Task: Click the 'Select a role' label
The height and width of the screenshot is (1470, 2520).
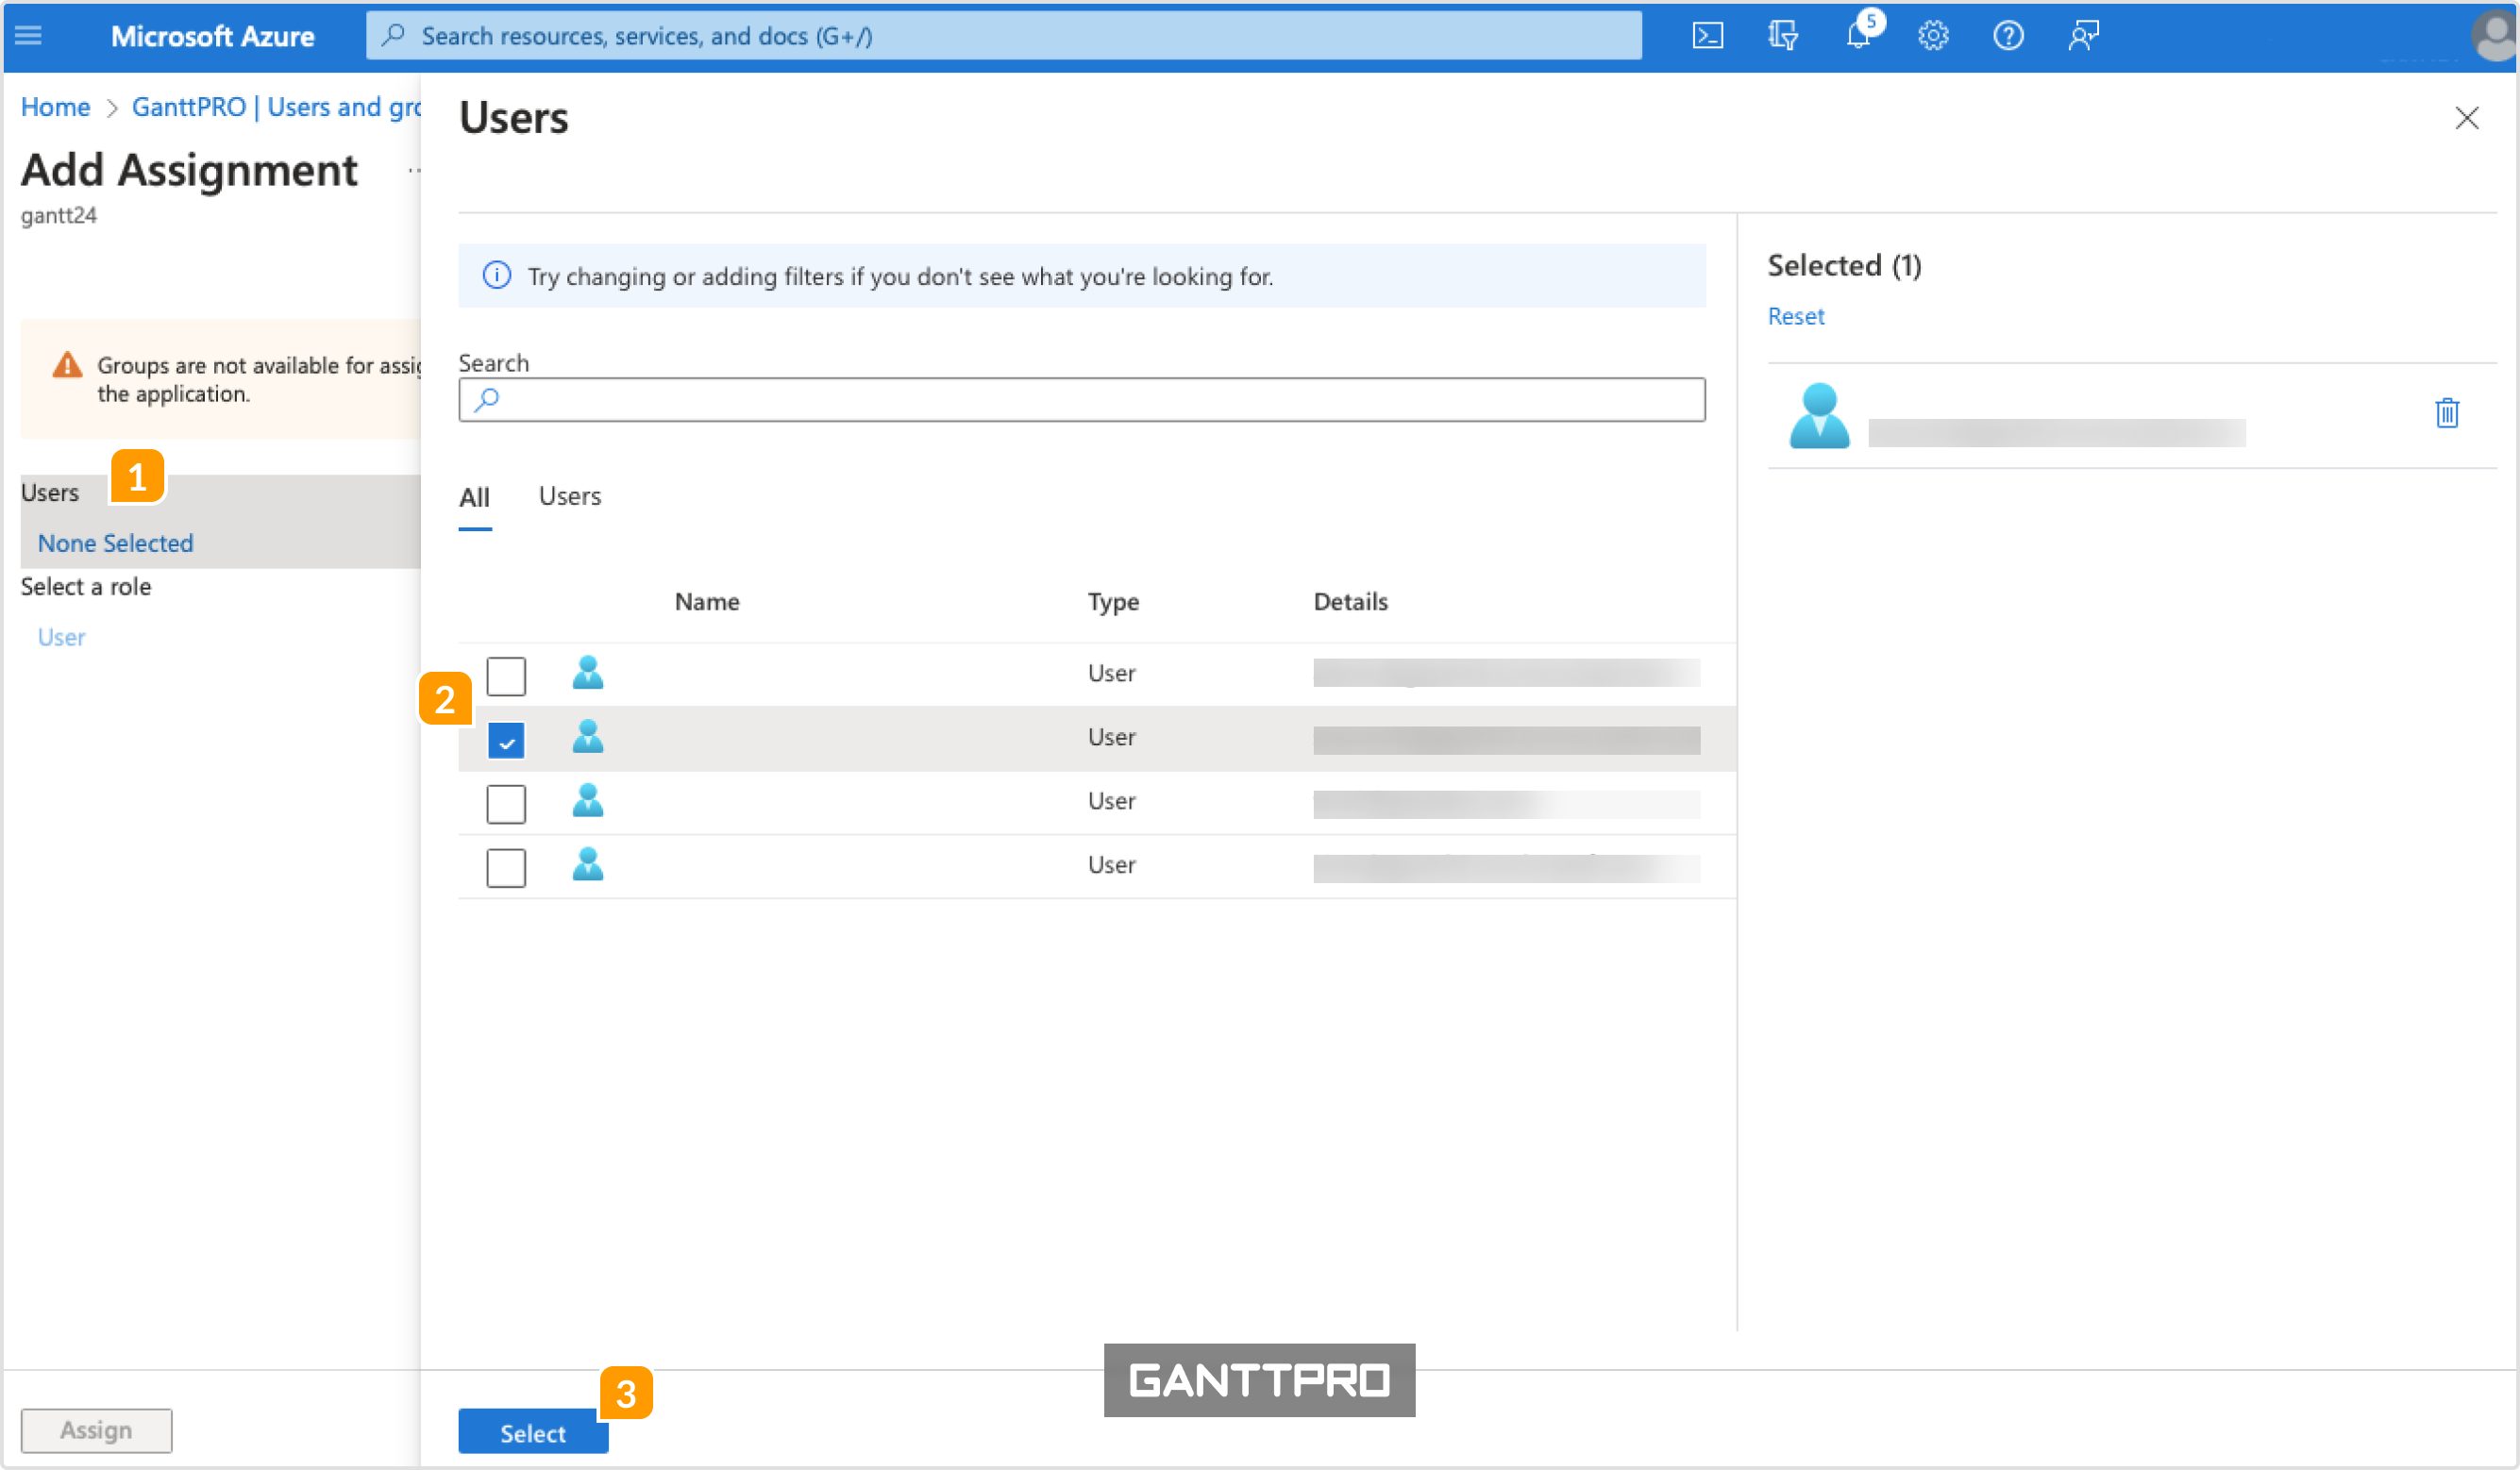Action: click(x=86, y=586)
